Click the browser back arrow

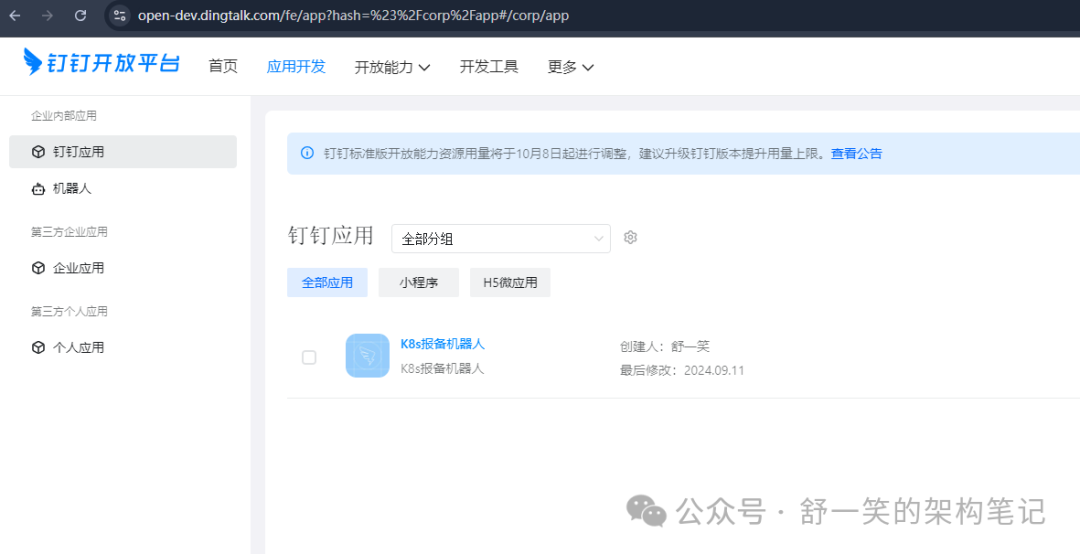tap(15, 15)
